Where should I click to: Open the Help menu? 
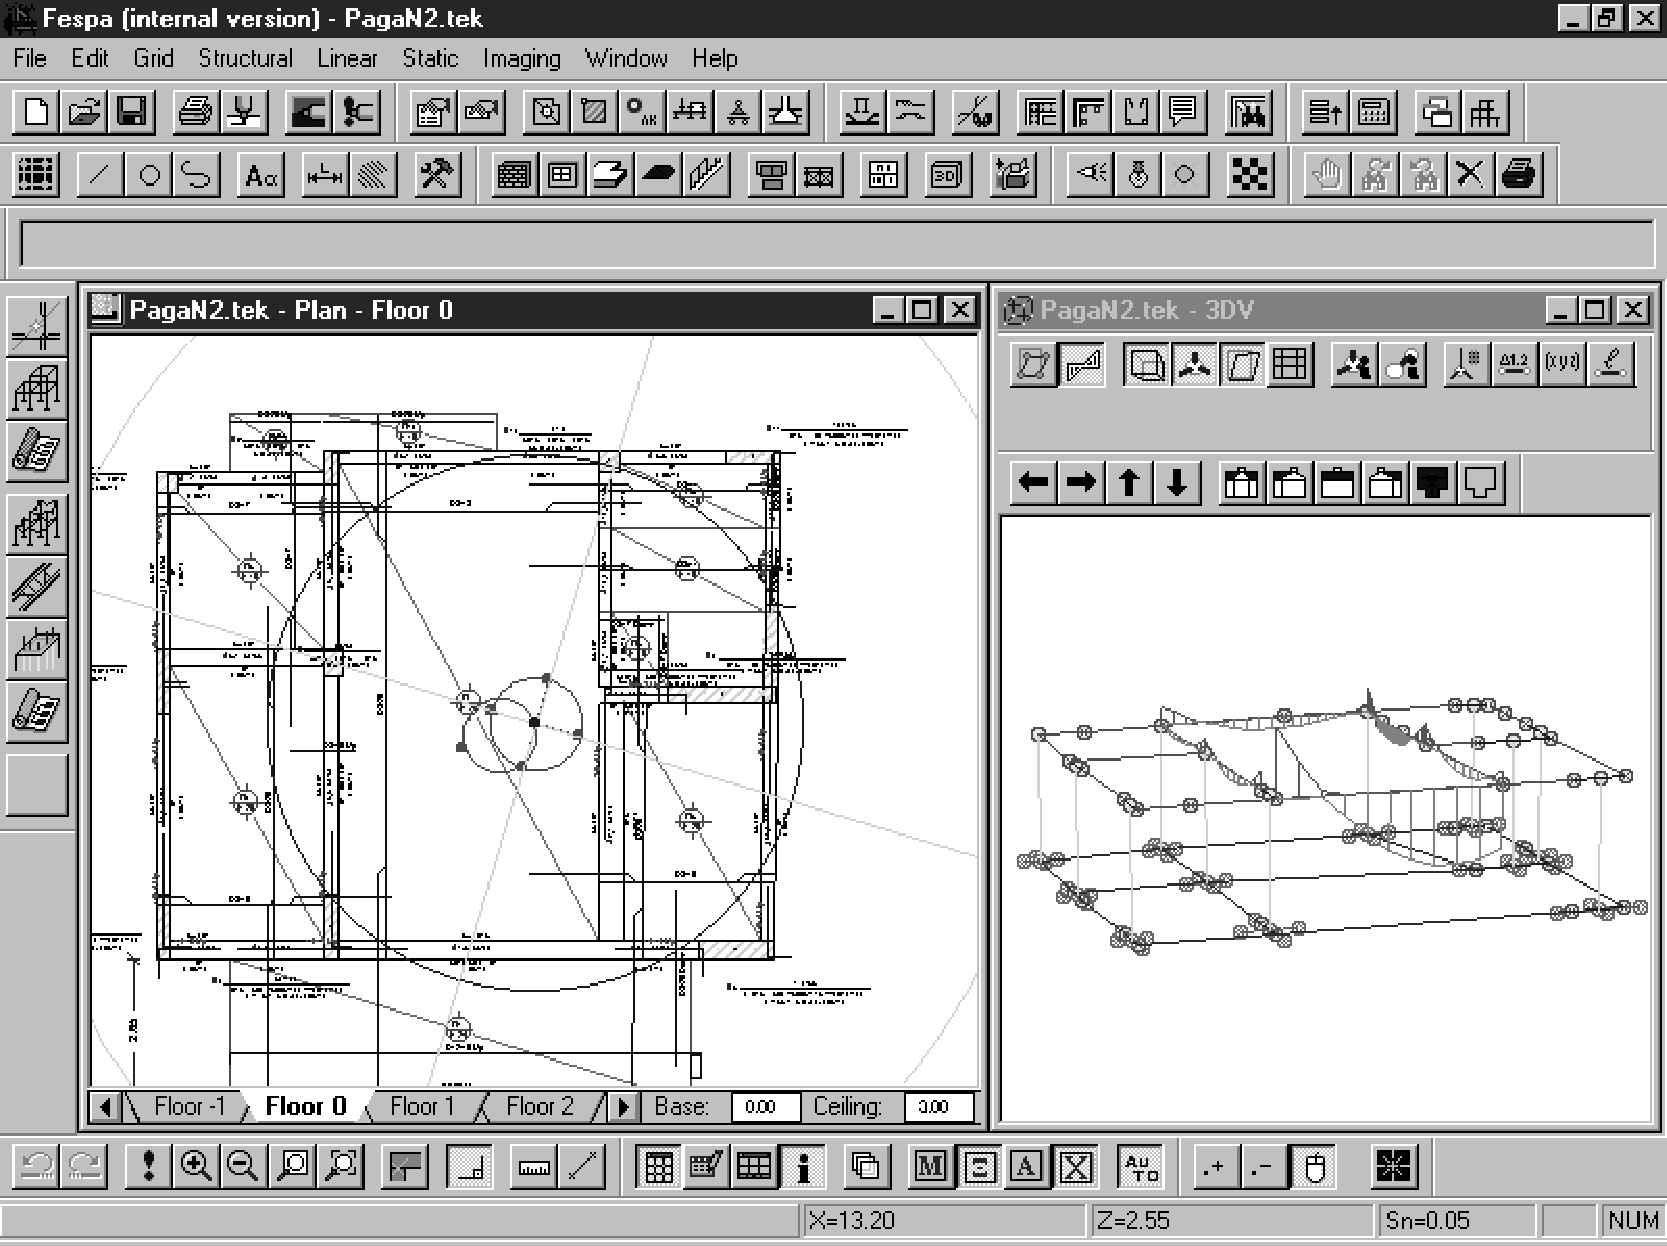714,59
